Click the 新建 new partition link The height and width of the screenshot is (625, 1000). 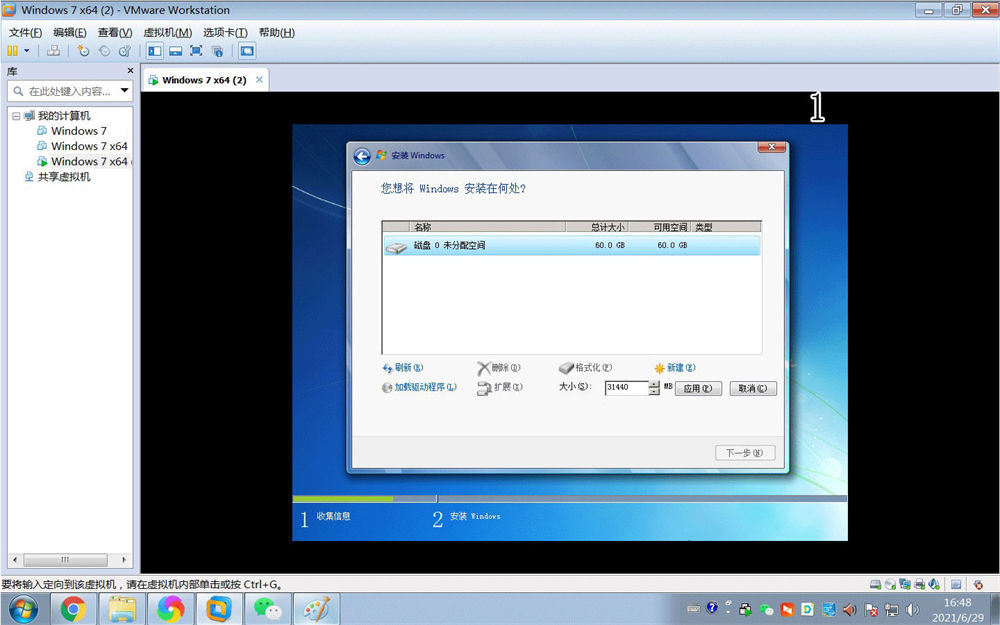point(675,368)
